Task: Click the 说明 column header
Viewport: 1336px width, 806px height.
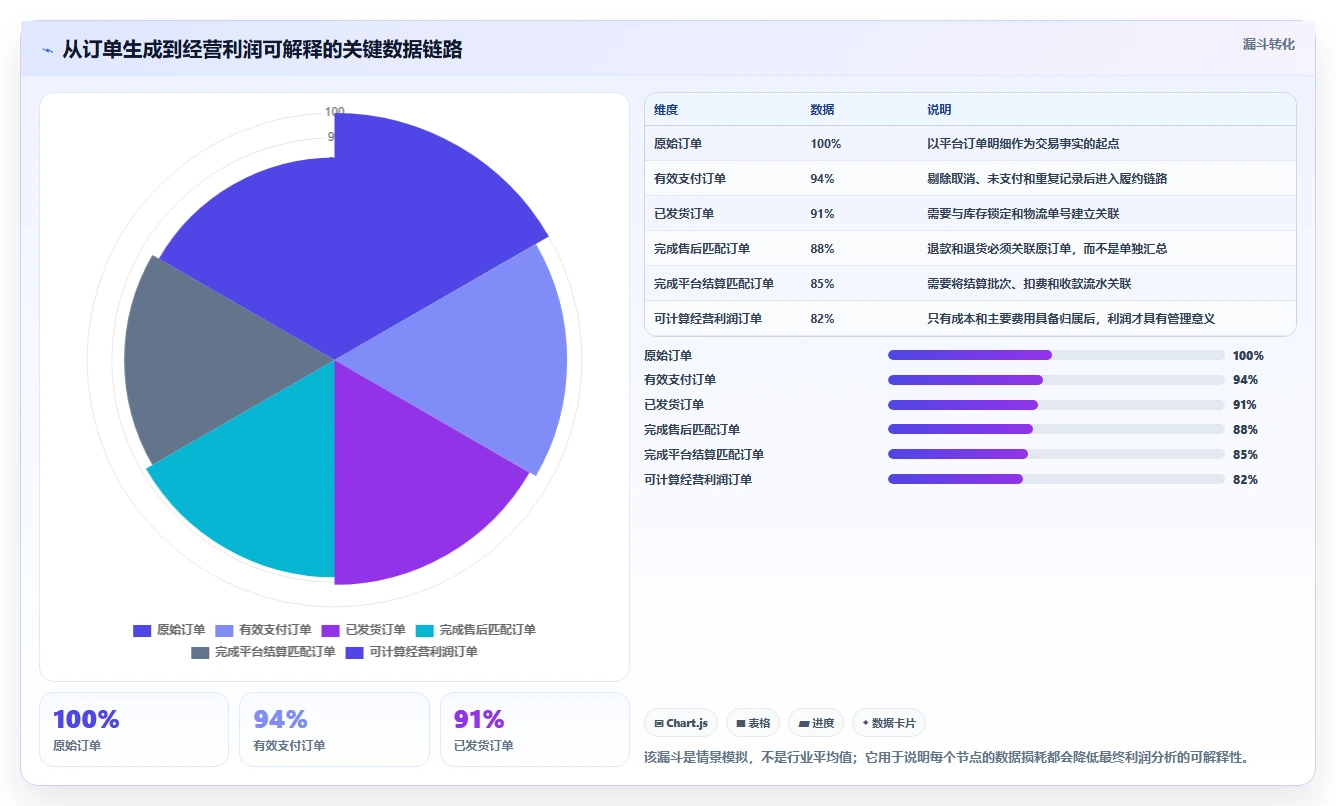Action: pyautogui.click(x=939, y=110)
